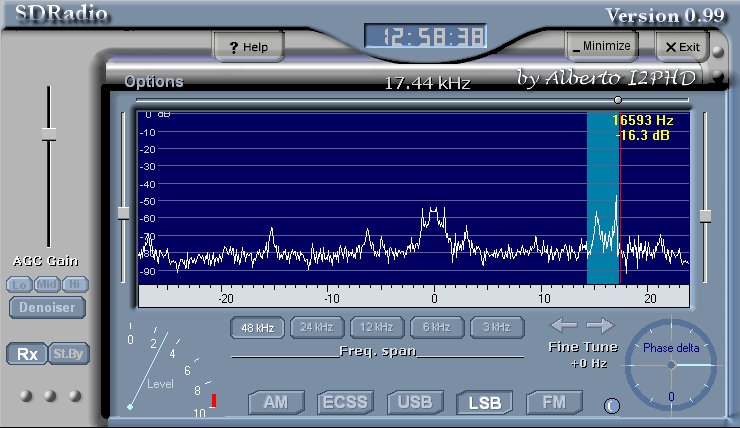Select the 24 kHz frequency span
The width and height of the screenshot is (740, 428).
click(317, 327)
